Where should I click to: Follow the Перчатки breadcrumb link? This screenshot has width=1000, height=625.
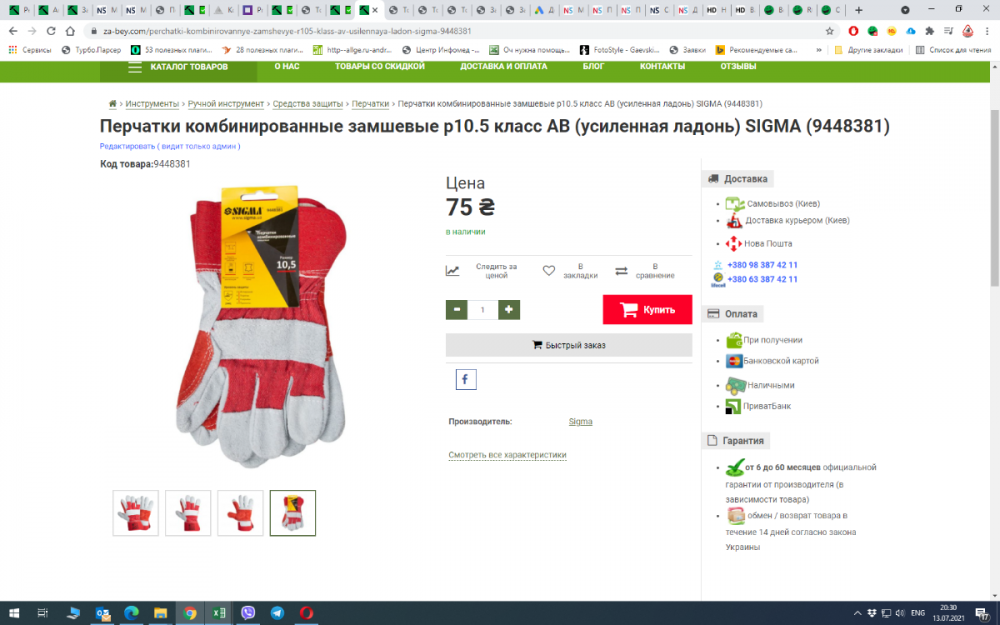[371, 104]
